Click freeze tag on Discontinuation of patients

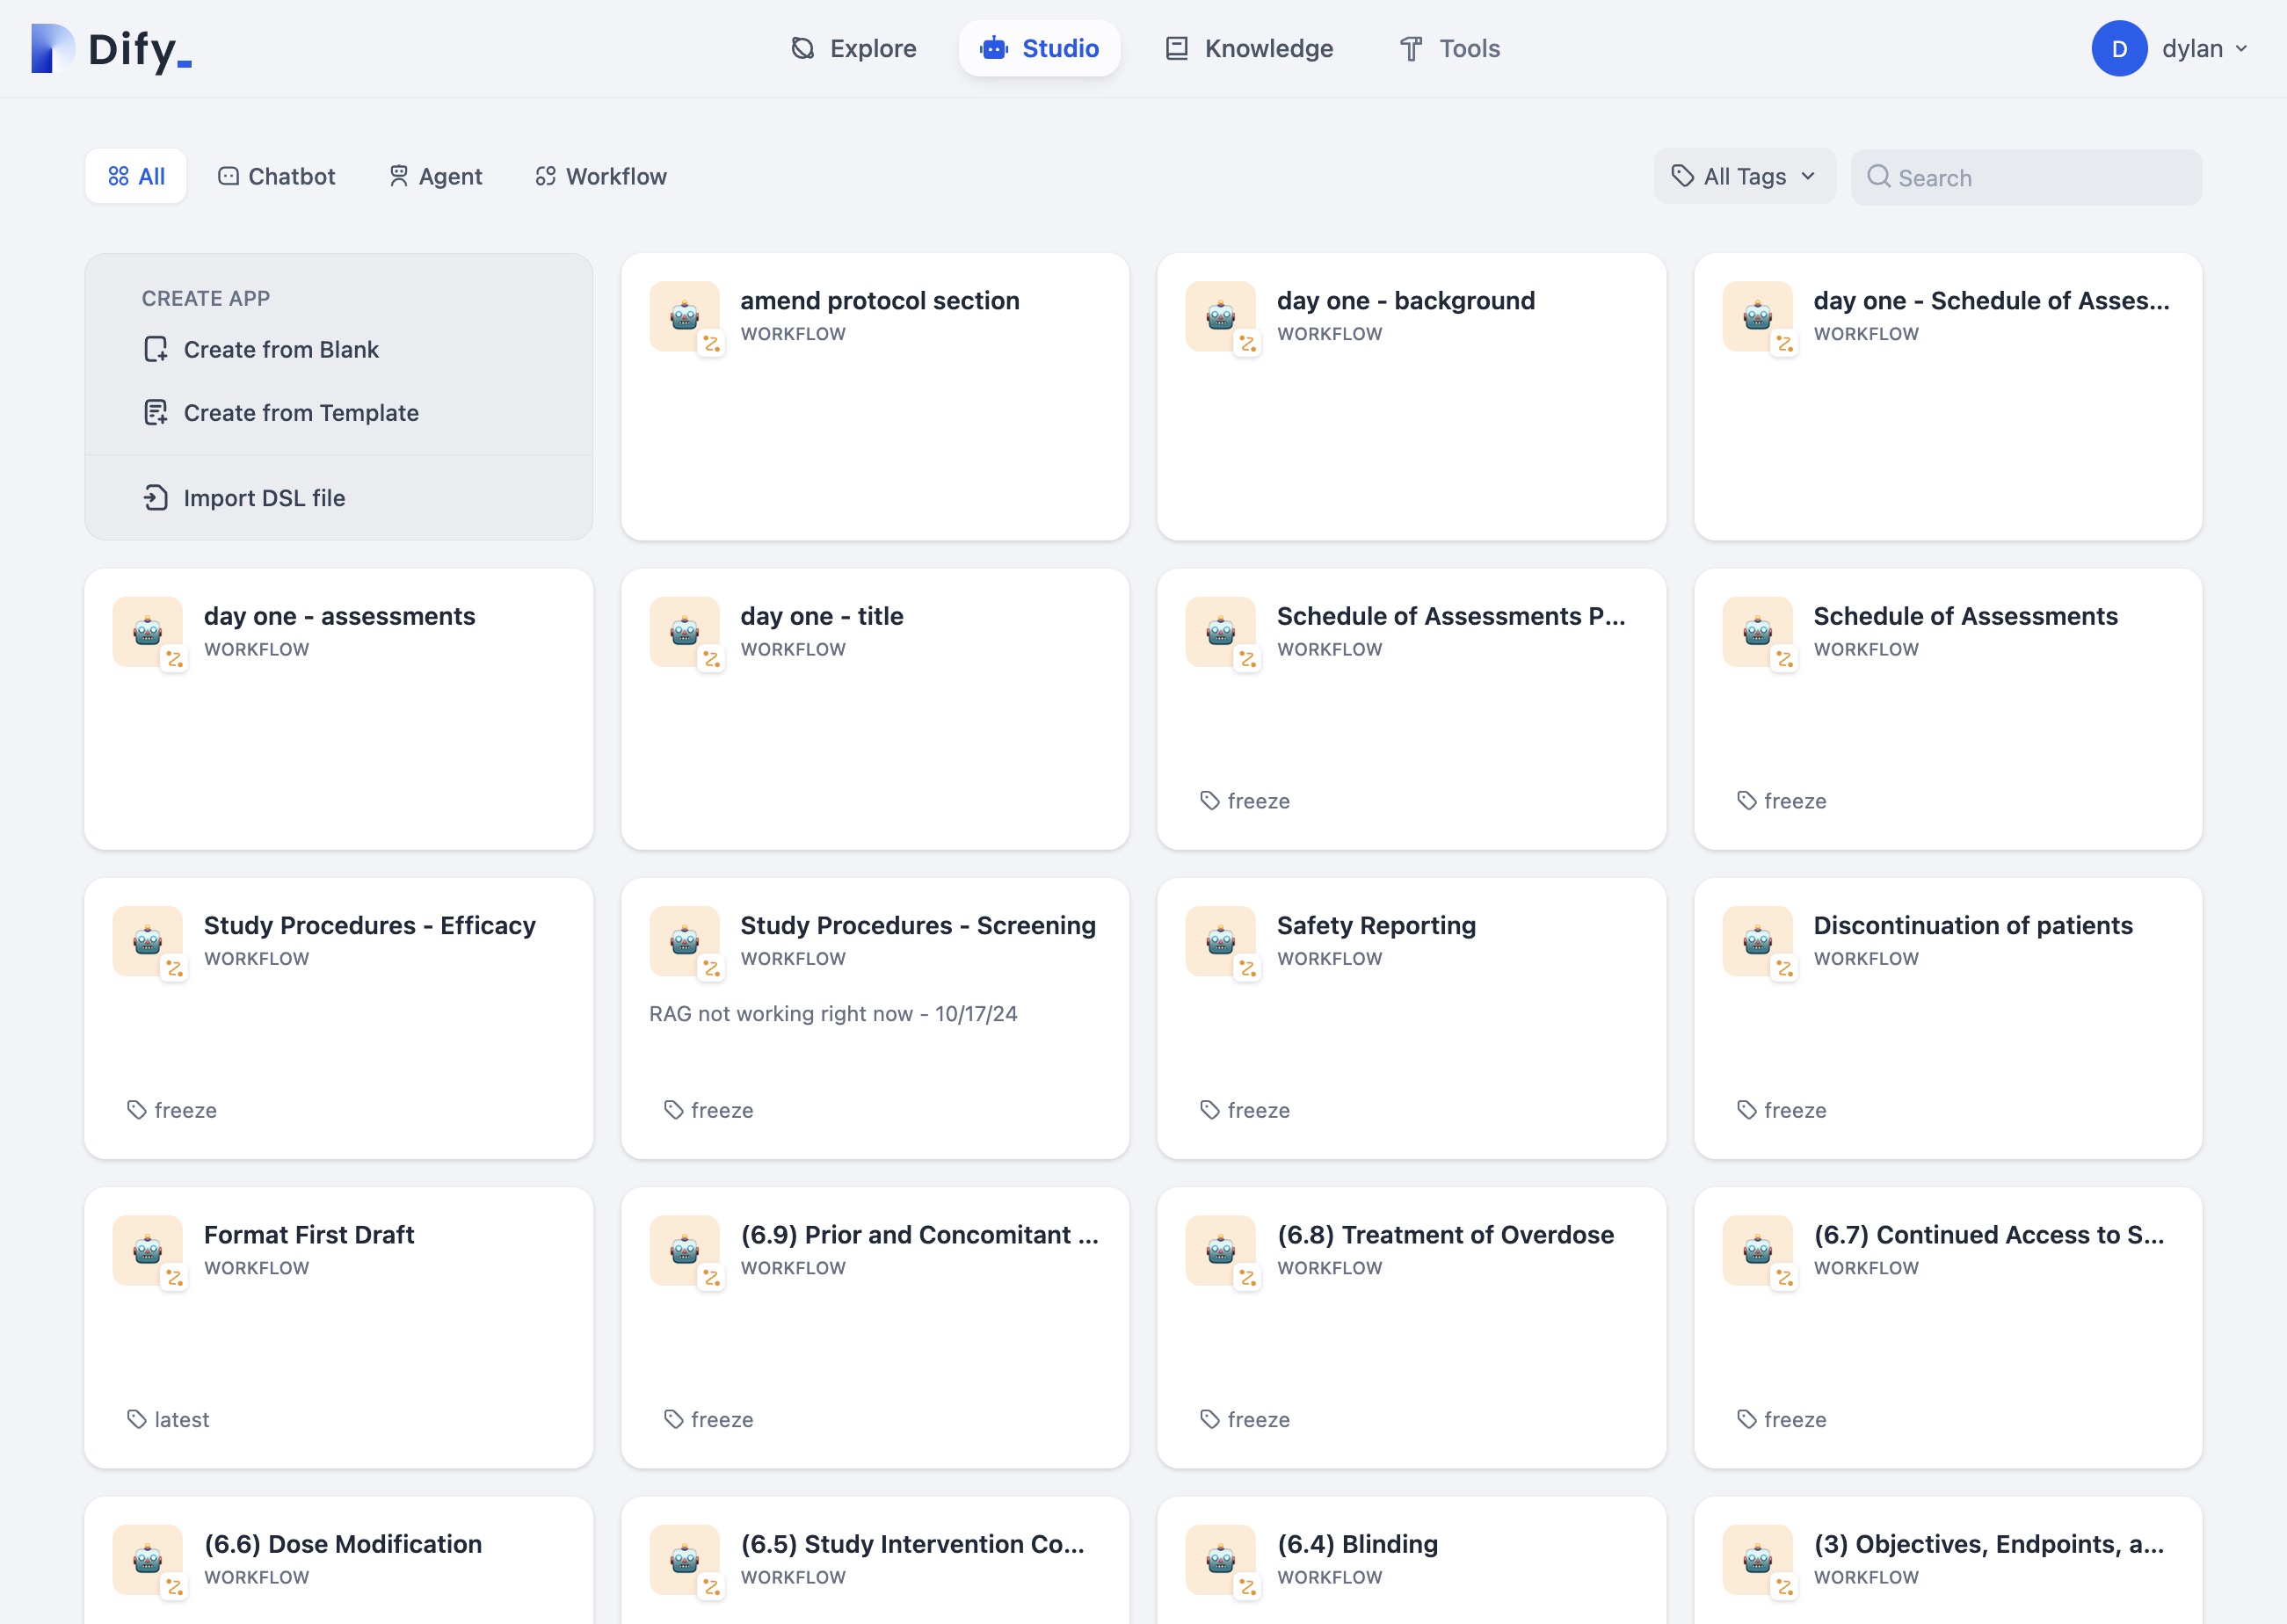tap(1782, 1109)
